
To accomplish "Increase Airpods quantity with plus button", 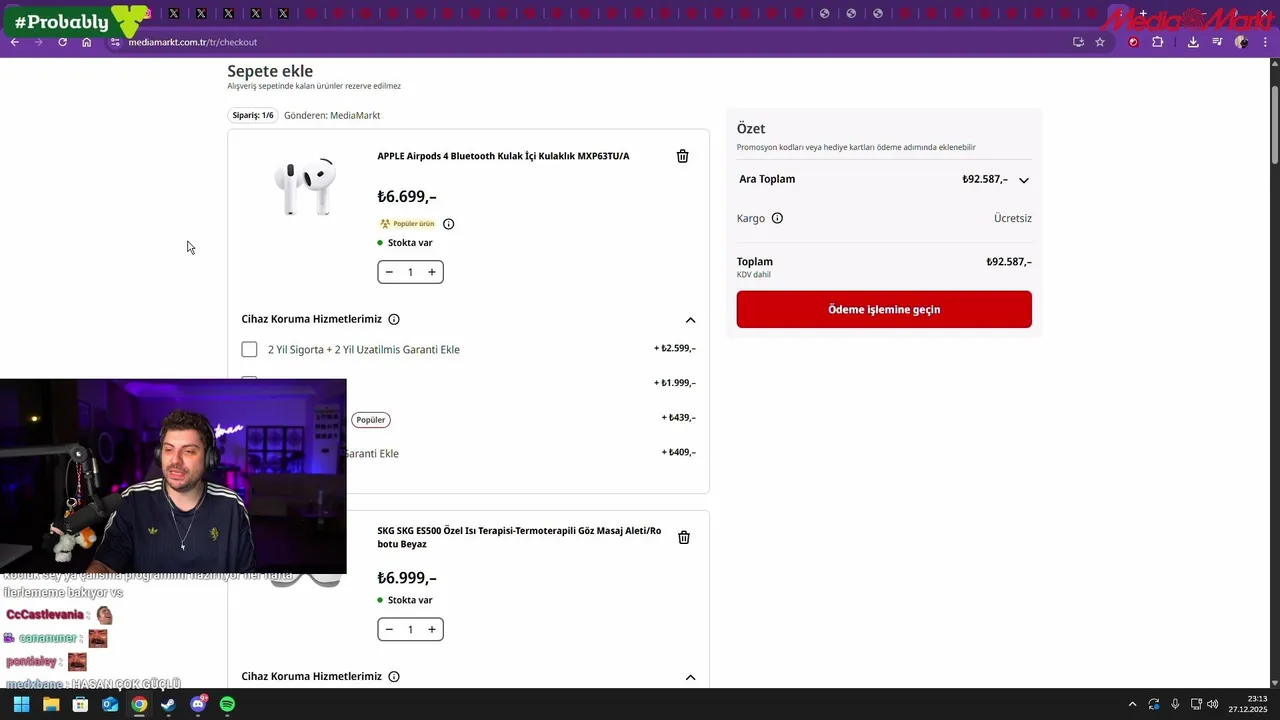I will tap(432, 272).
